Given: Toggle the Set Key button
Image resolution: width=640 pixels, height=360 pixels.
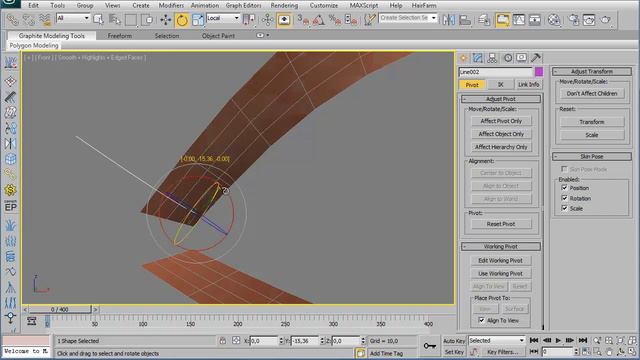Looking at the screenshot, I should [x=454, y=351].
